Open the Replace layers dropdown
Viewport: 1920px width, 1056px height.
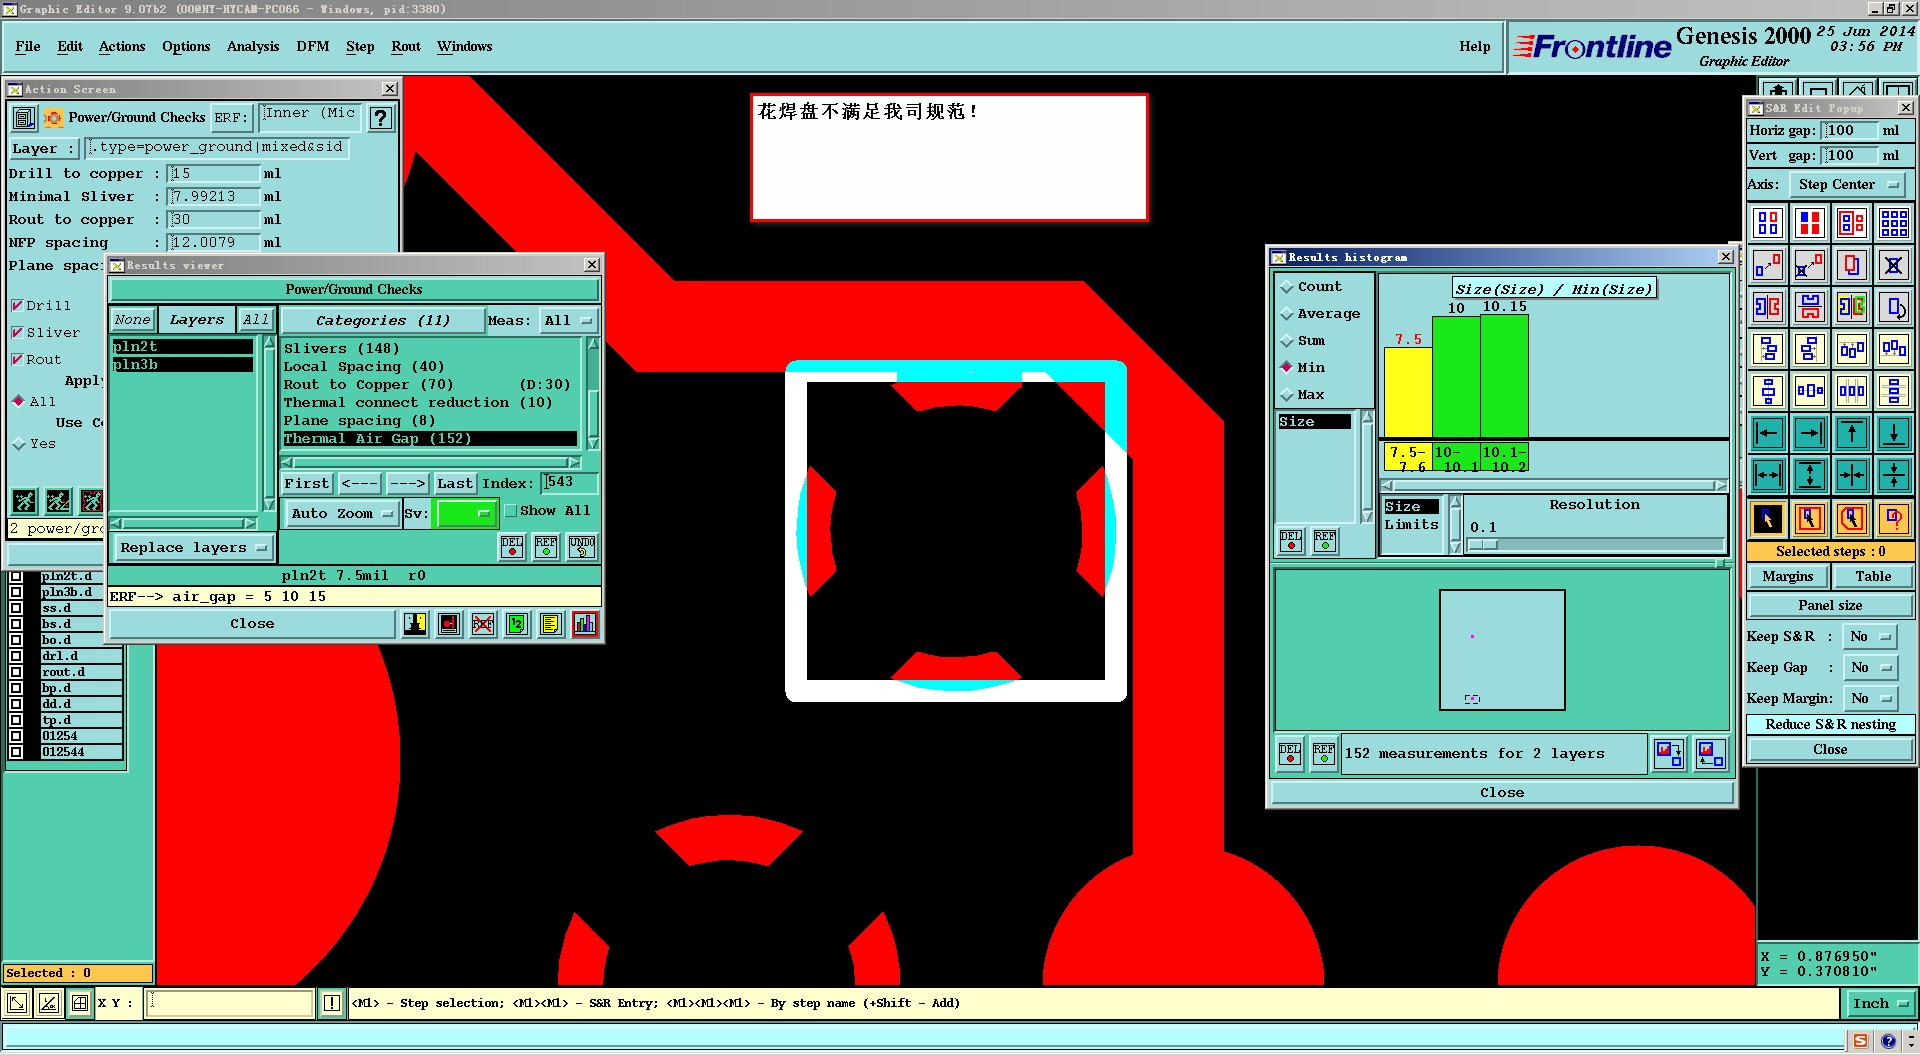pyautogui.click(x=193, y=548)
